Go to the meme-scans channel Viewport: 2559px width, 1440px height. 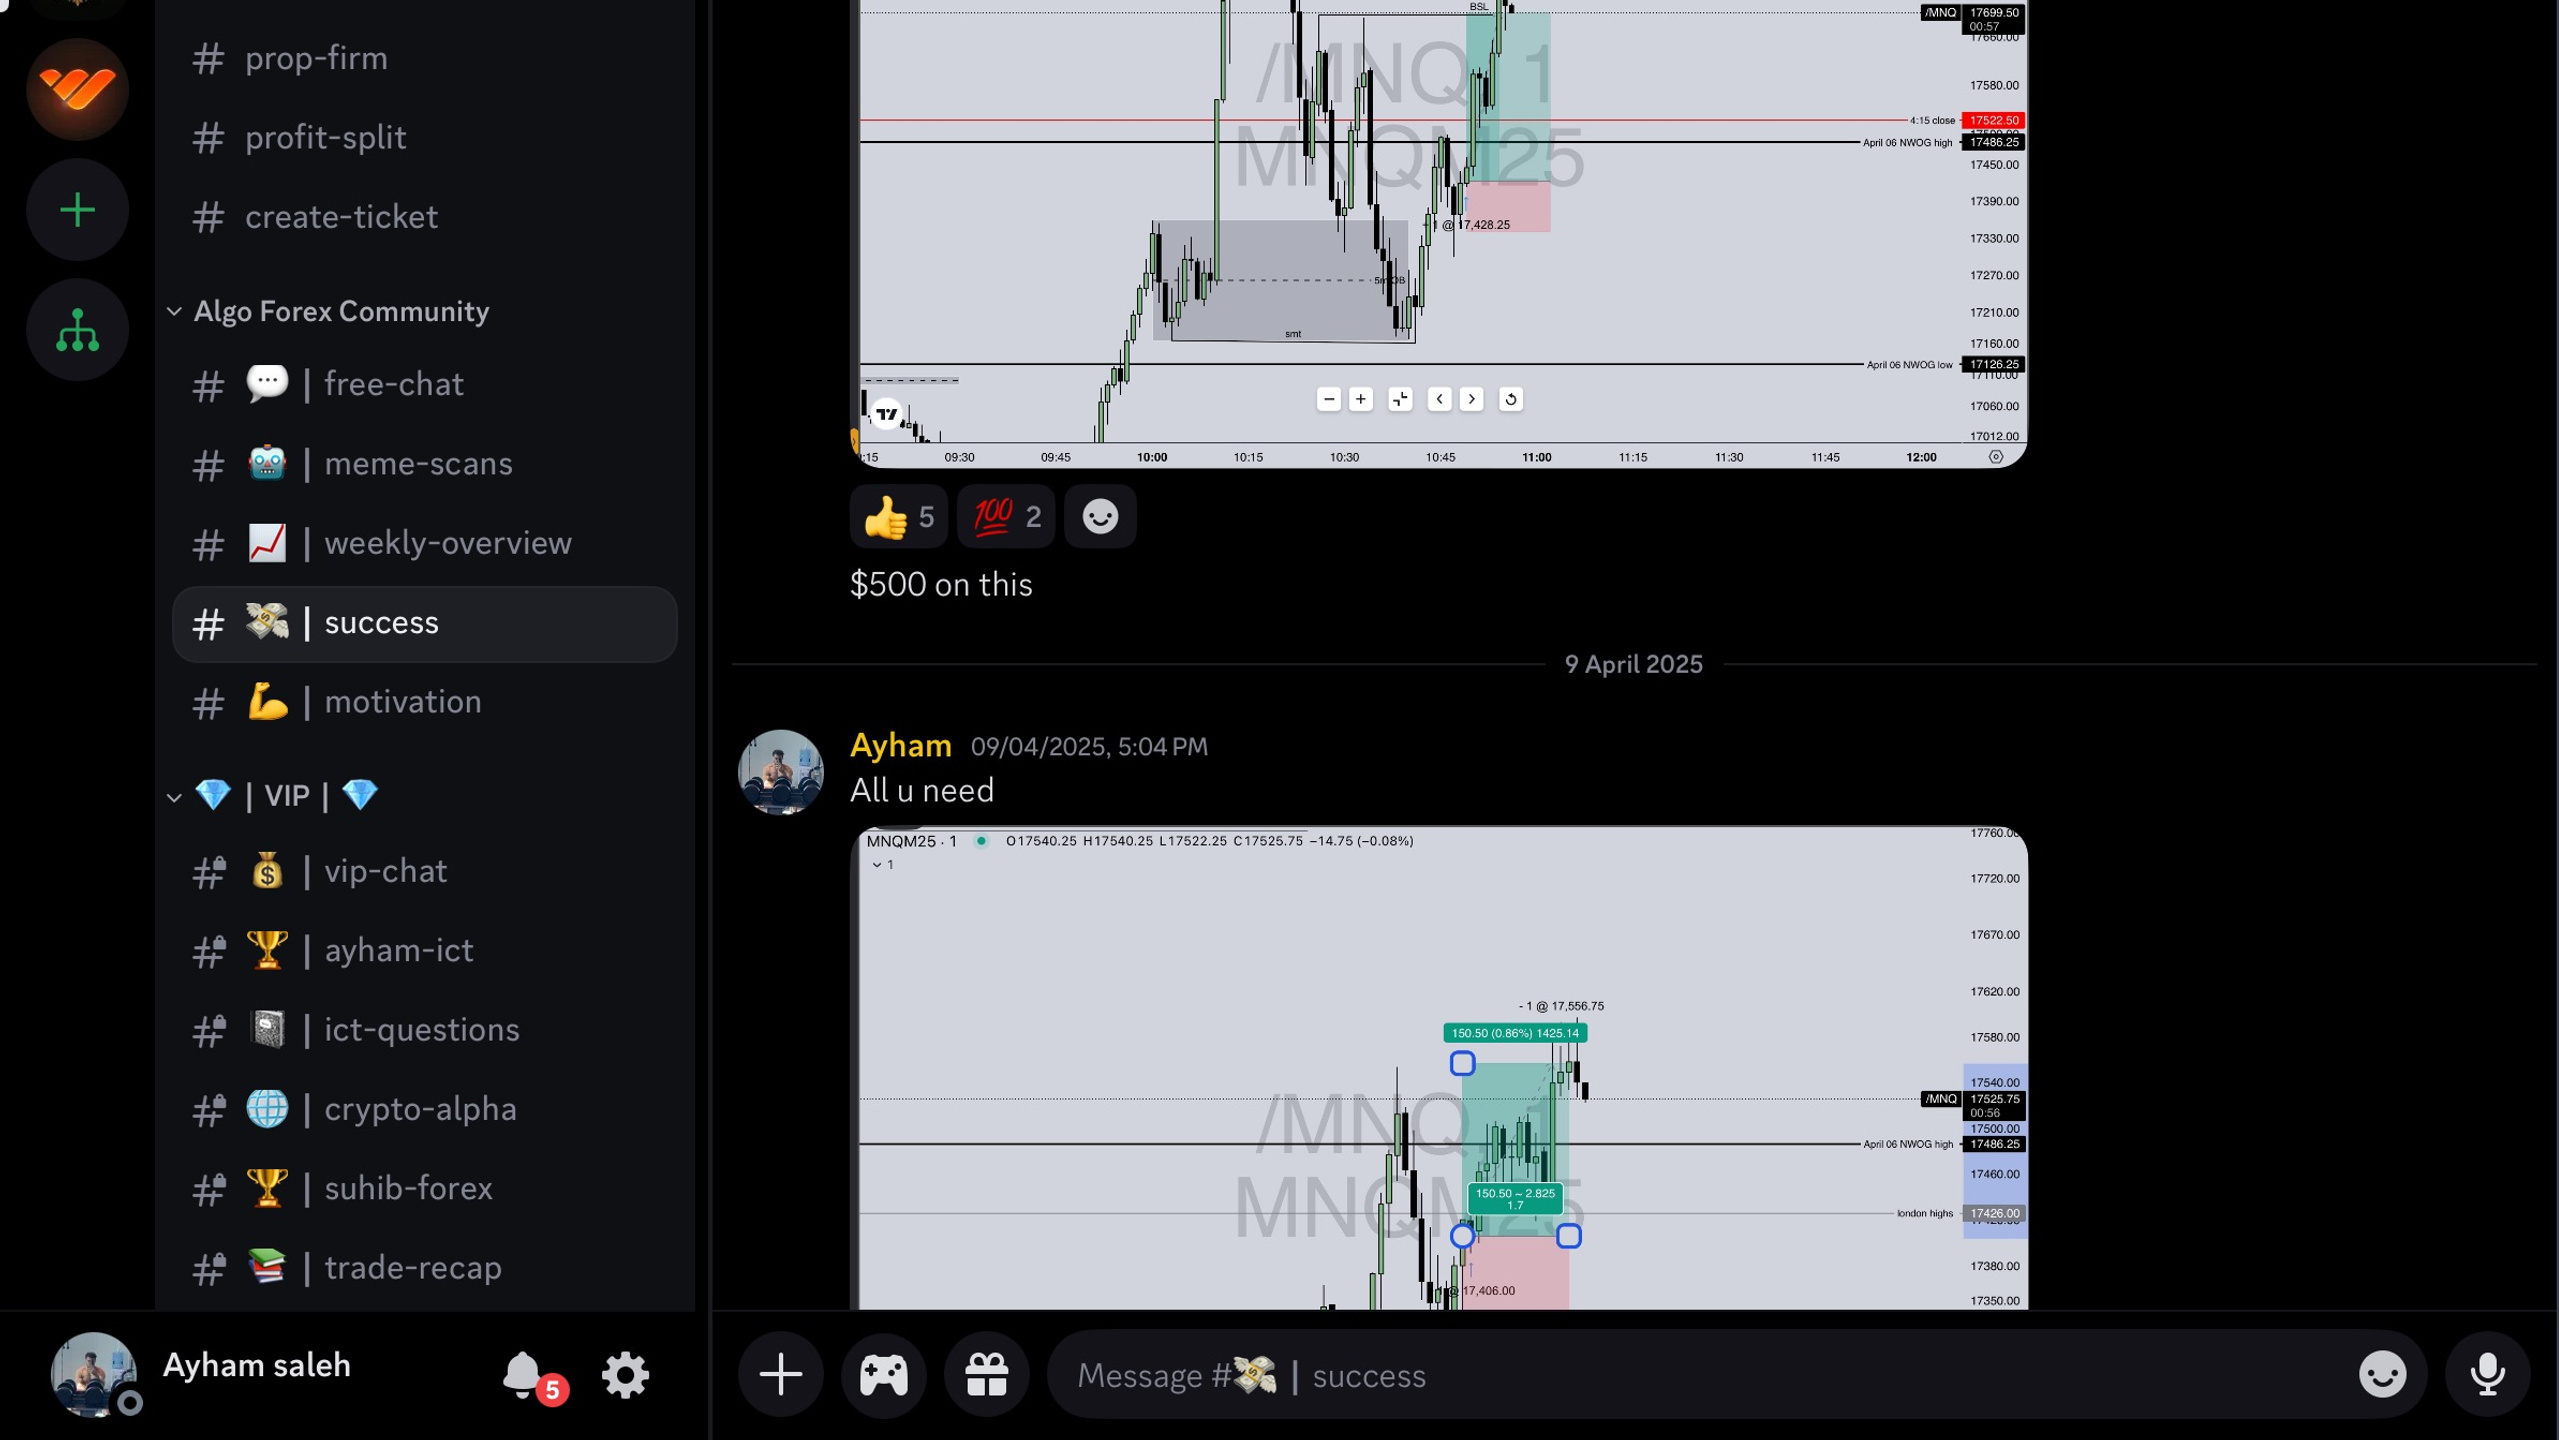pos(425,464)
